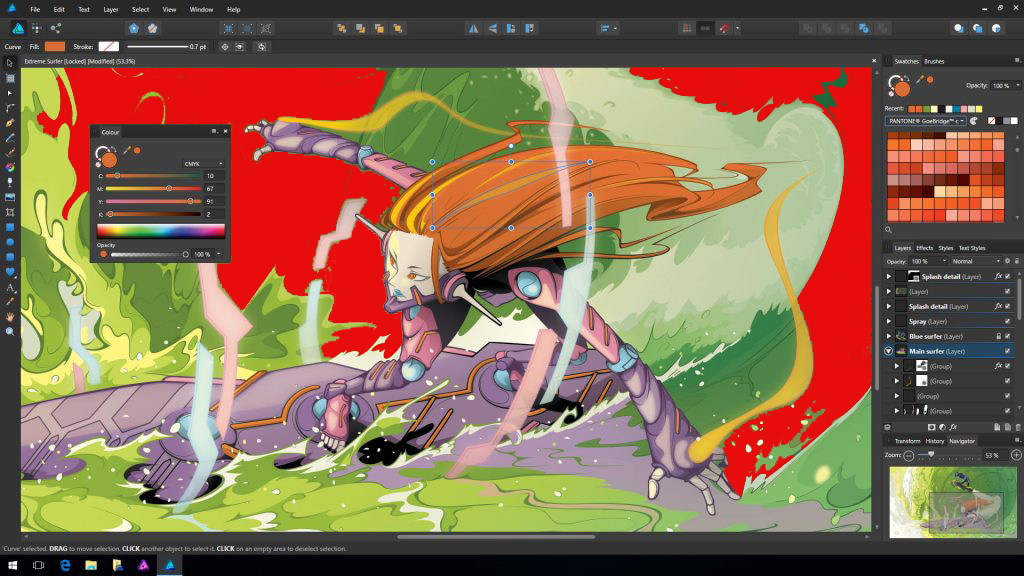Switch to the Effects tab

click(x=924, y=248)
